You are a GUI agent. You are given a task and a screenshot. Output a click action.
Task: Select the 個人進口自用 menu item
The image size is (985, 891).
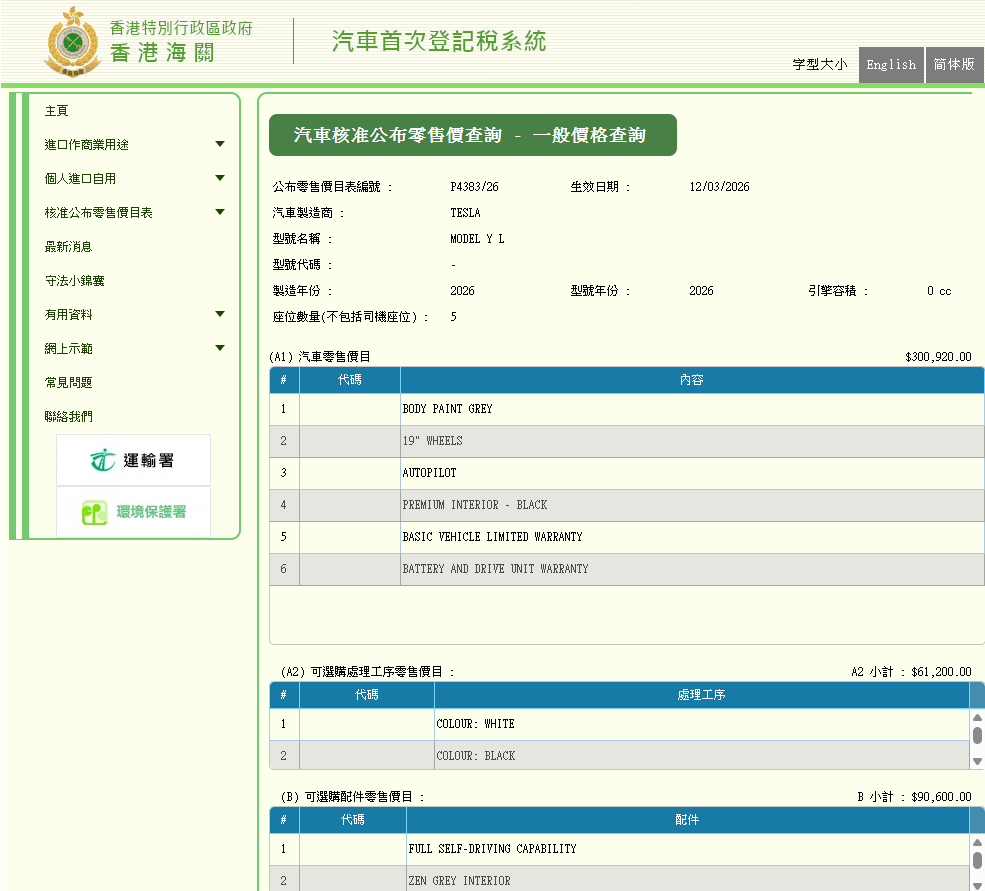pos(80,179)
